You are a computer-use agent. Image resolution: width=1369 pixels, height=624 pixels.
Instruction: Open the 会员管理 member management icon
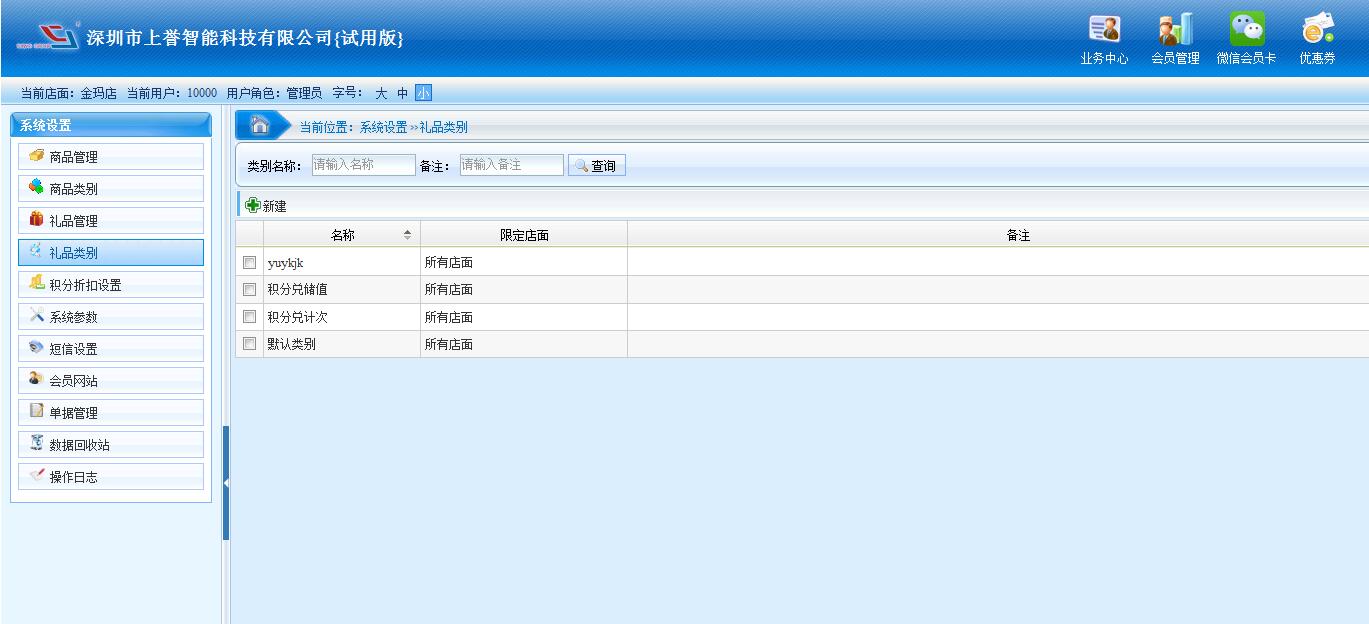(x=1175, y=29)
